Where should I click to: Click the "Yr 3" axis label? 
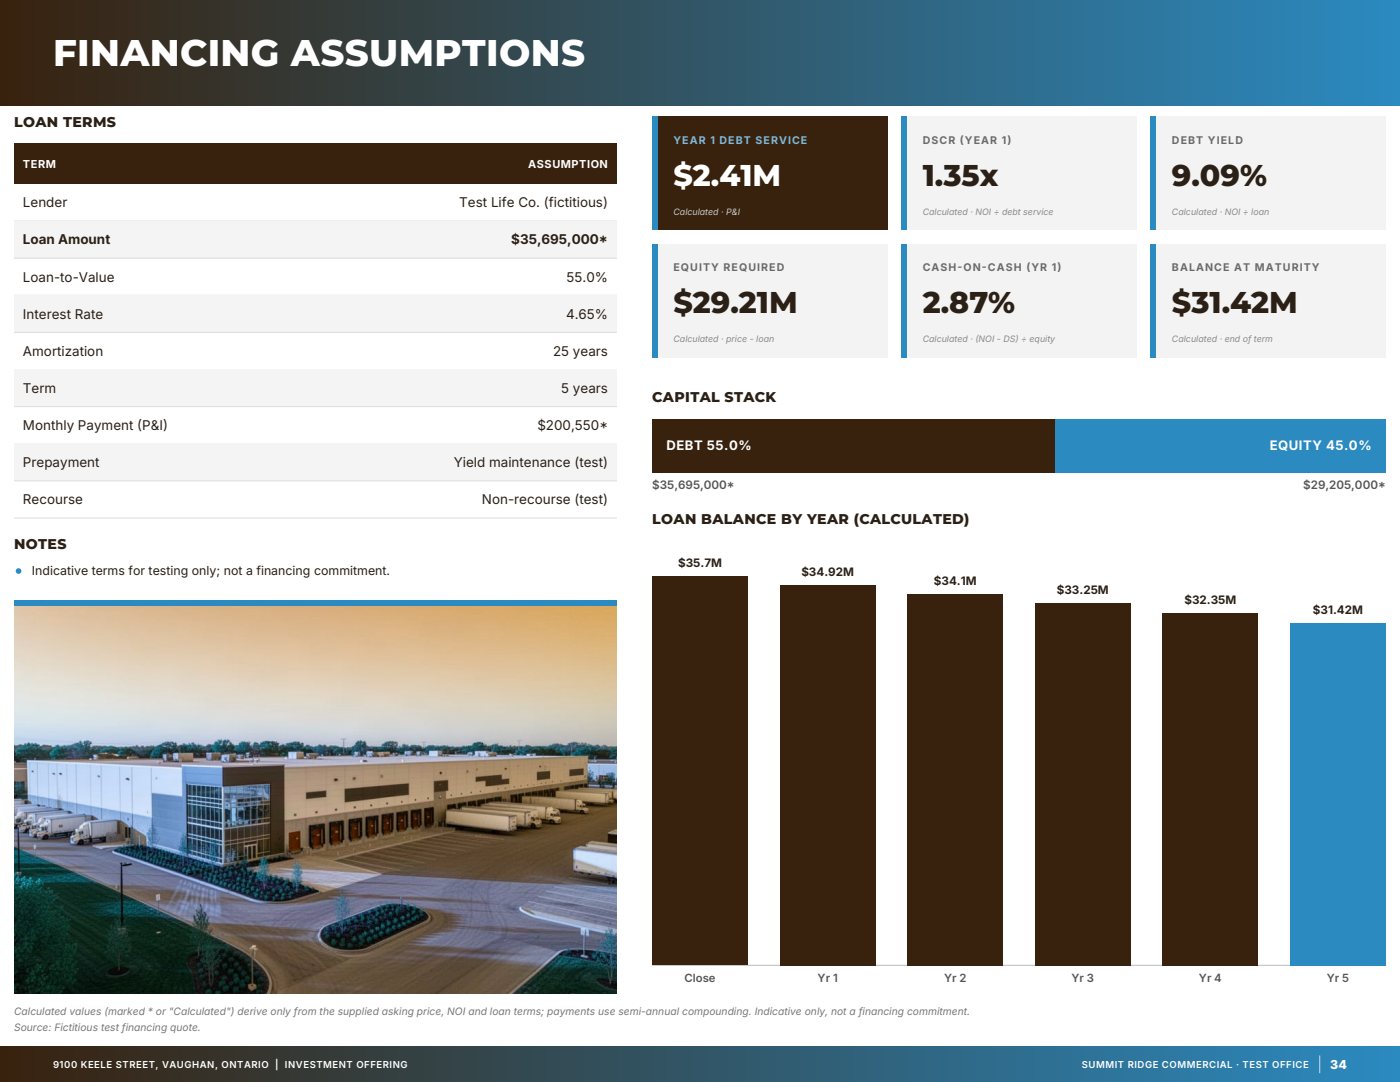coord(1082,978)
